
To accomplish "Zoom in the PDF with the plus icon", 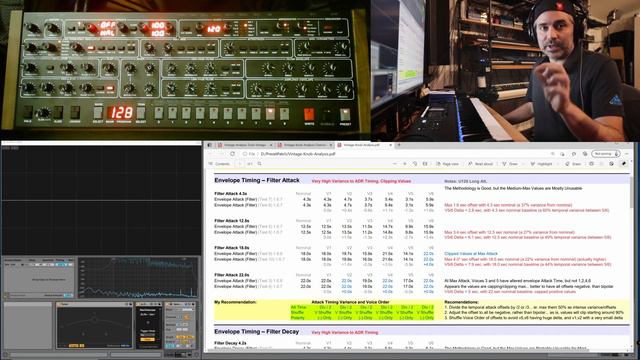I will coord(404,164).
